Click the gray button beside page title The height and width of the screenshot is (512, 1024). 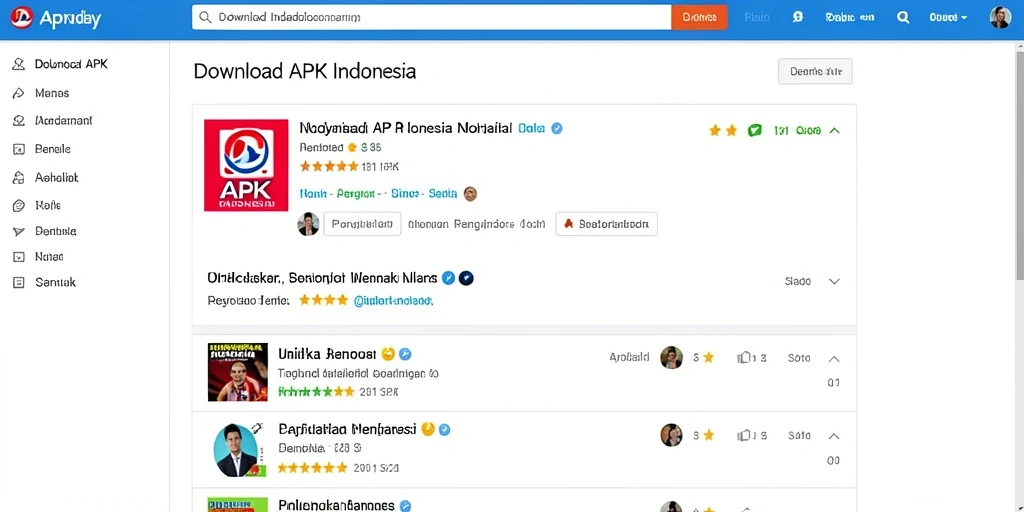tap(815, 71)
